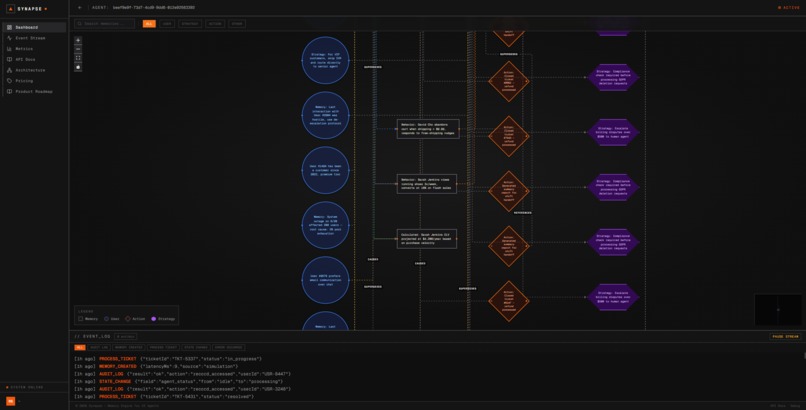Zoom out of the graph canvas

tap(78, 49)
